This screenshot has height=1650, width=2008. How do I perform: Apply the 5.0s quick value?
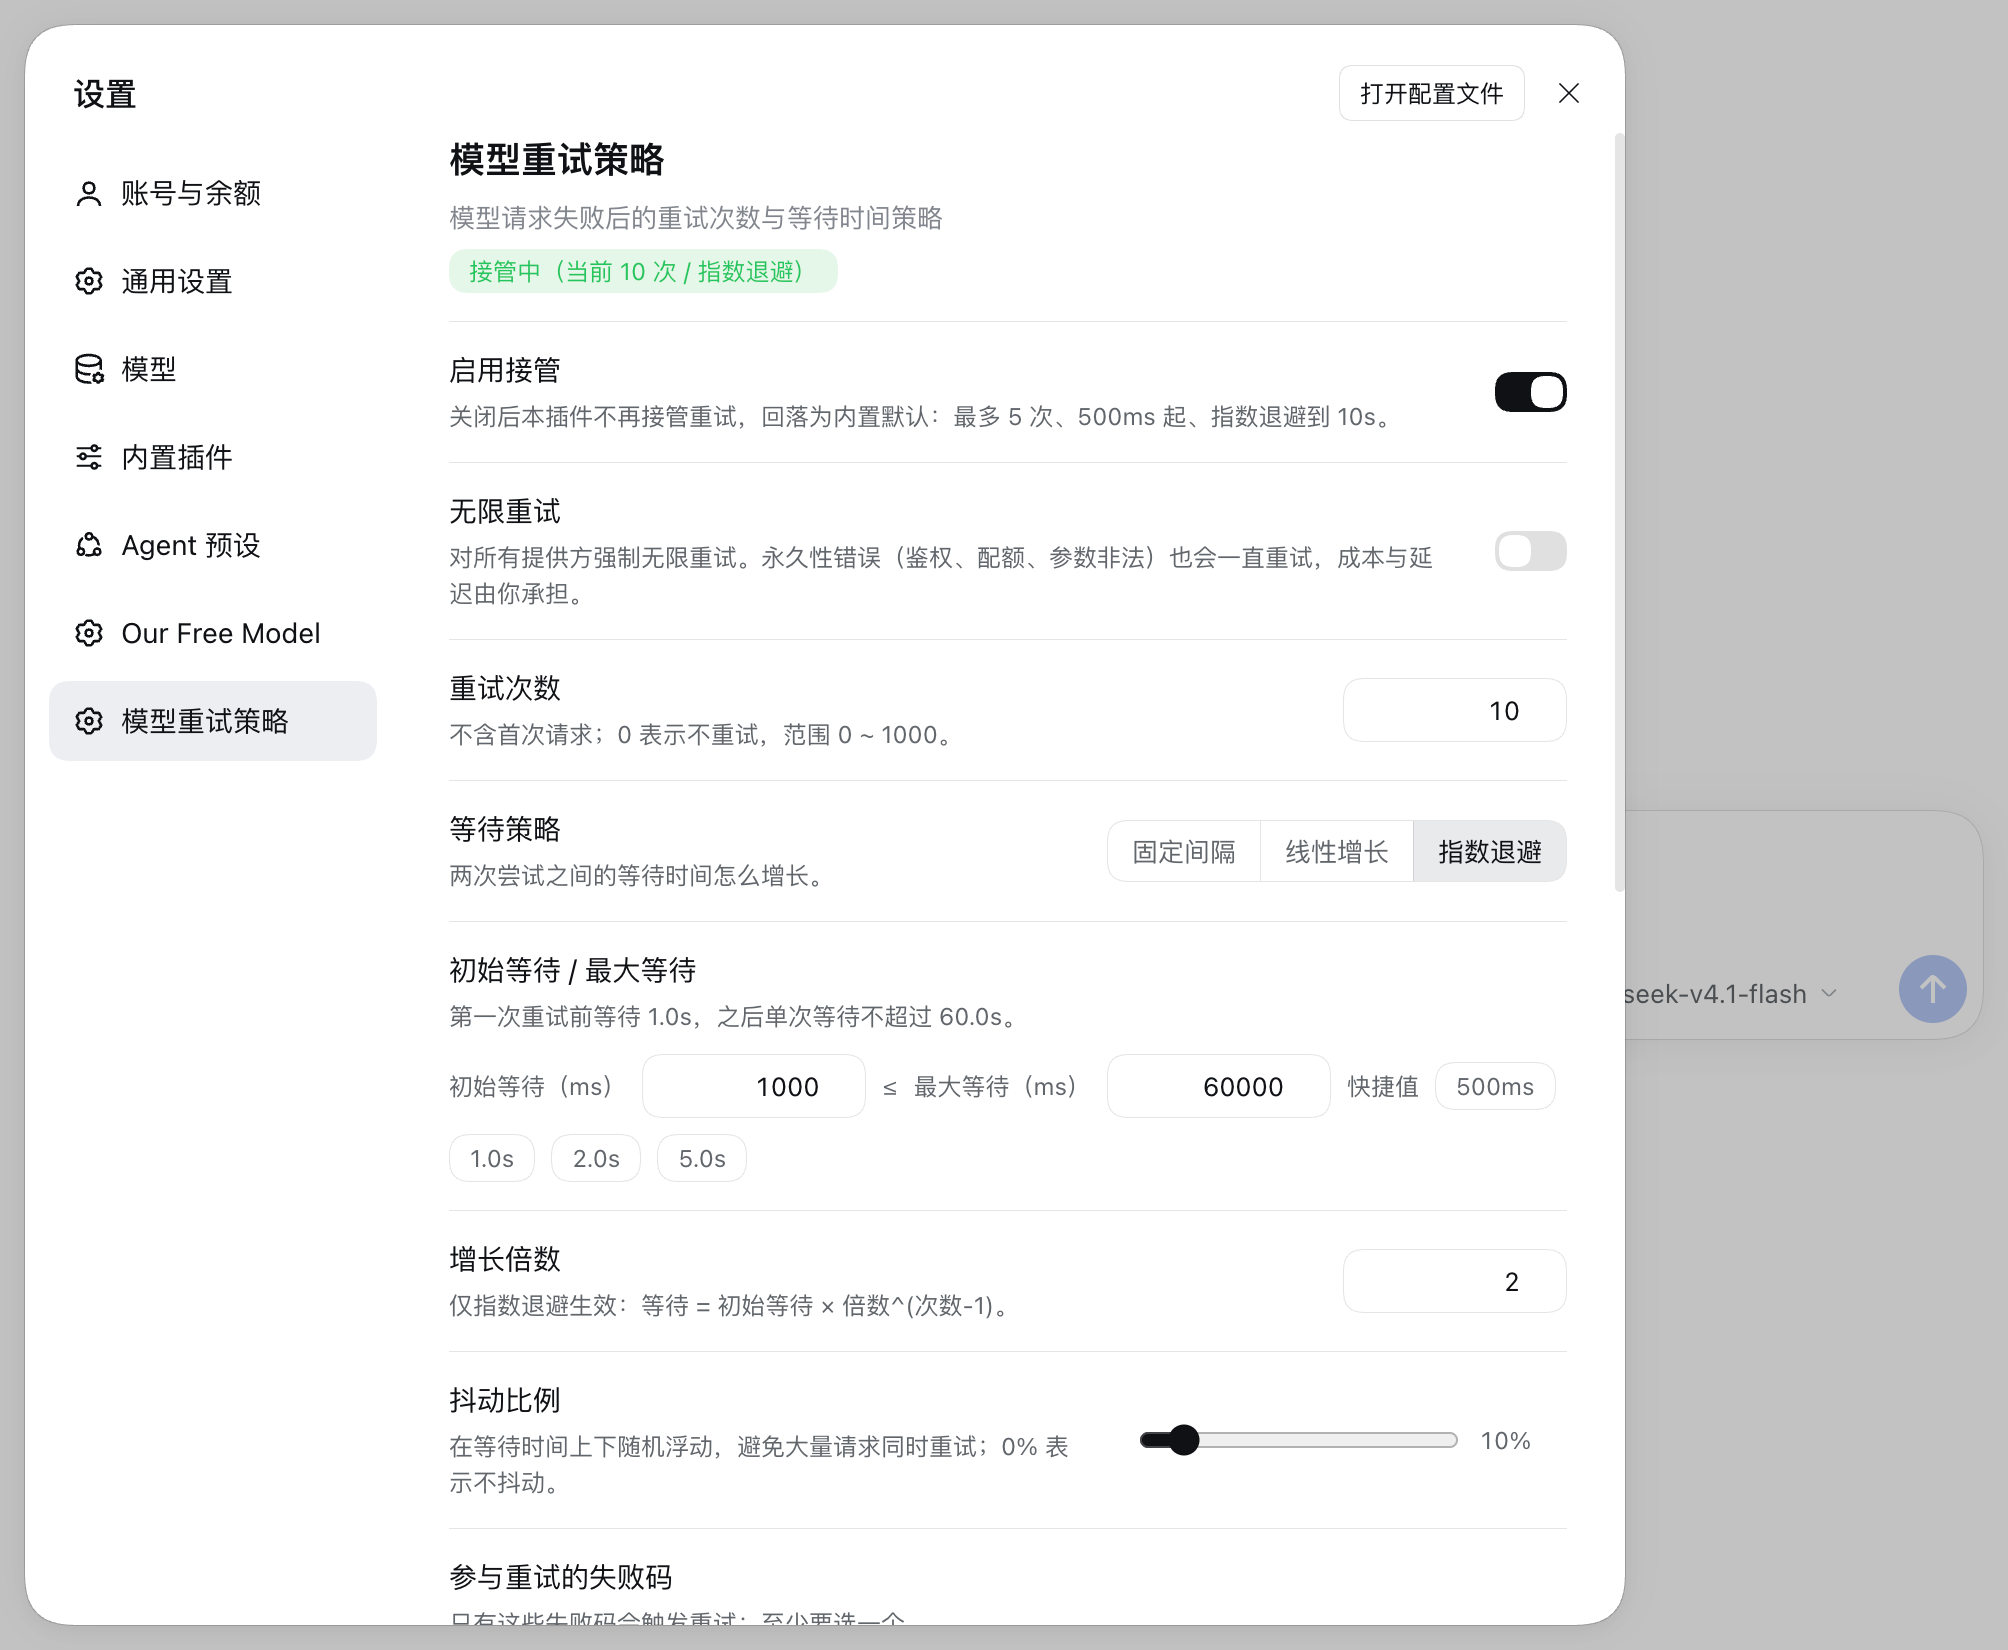point(702,1158)
